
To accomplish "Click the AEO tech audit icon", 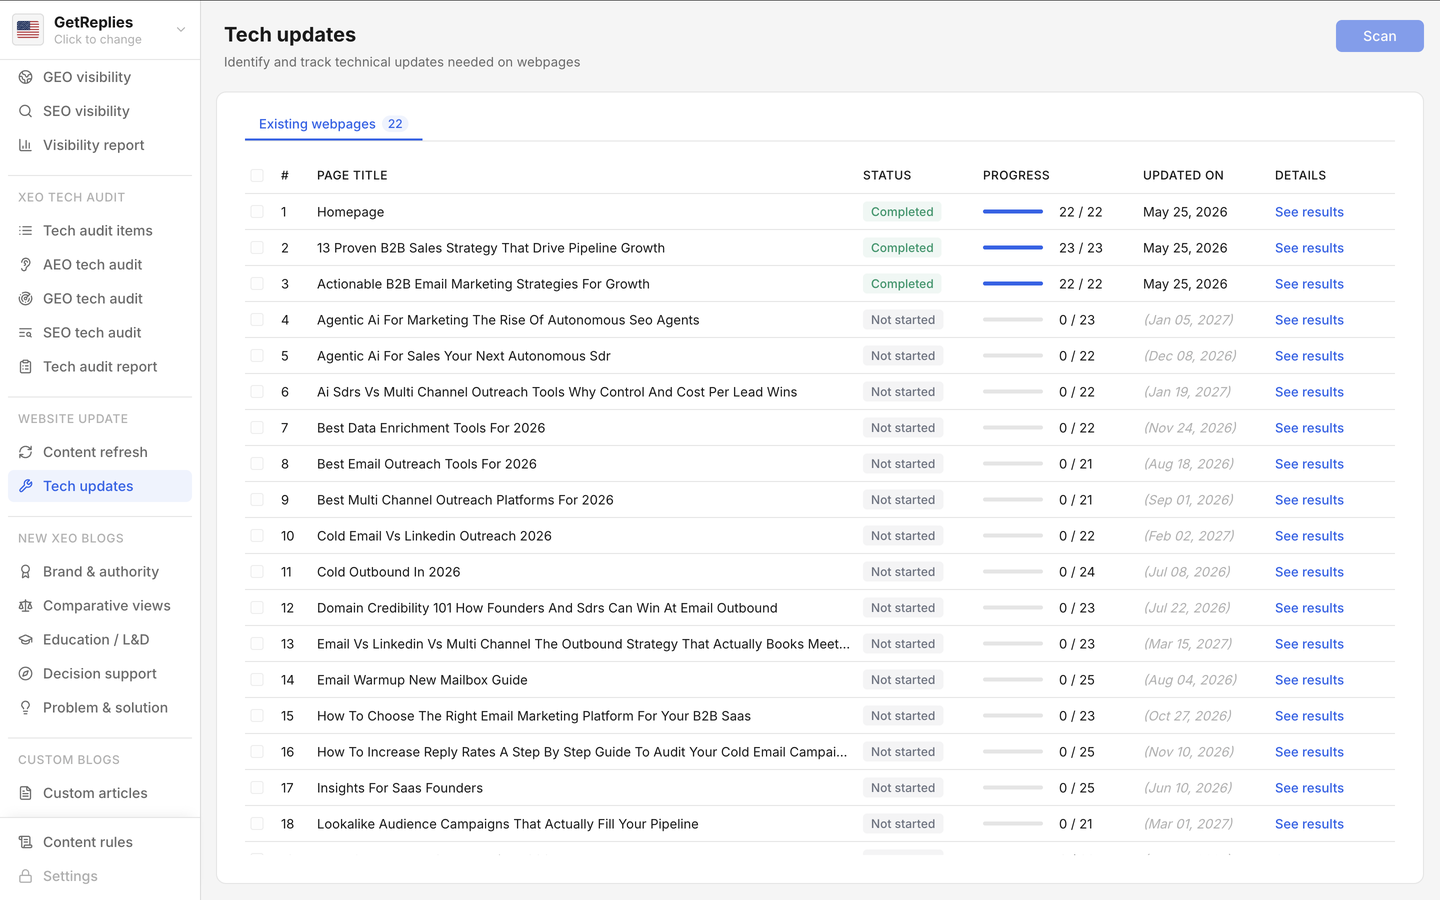I will tap(26, 265).
